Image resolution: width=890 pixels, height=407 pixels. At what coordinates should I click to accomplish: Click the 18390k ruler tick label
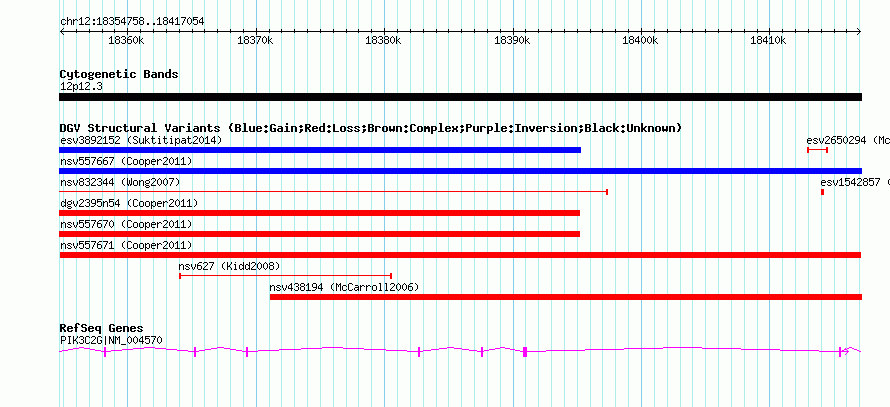pos(513,40)
